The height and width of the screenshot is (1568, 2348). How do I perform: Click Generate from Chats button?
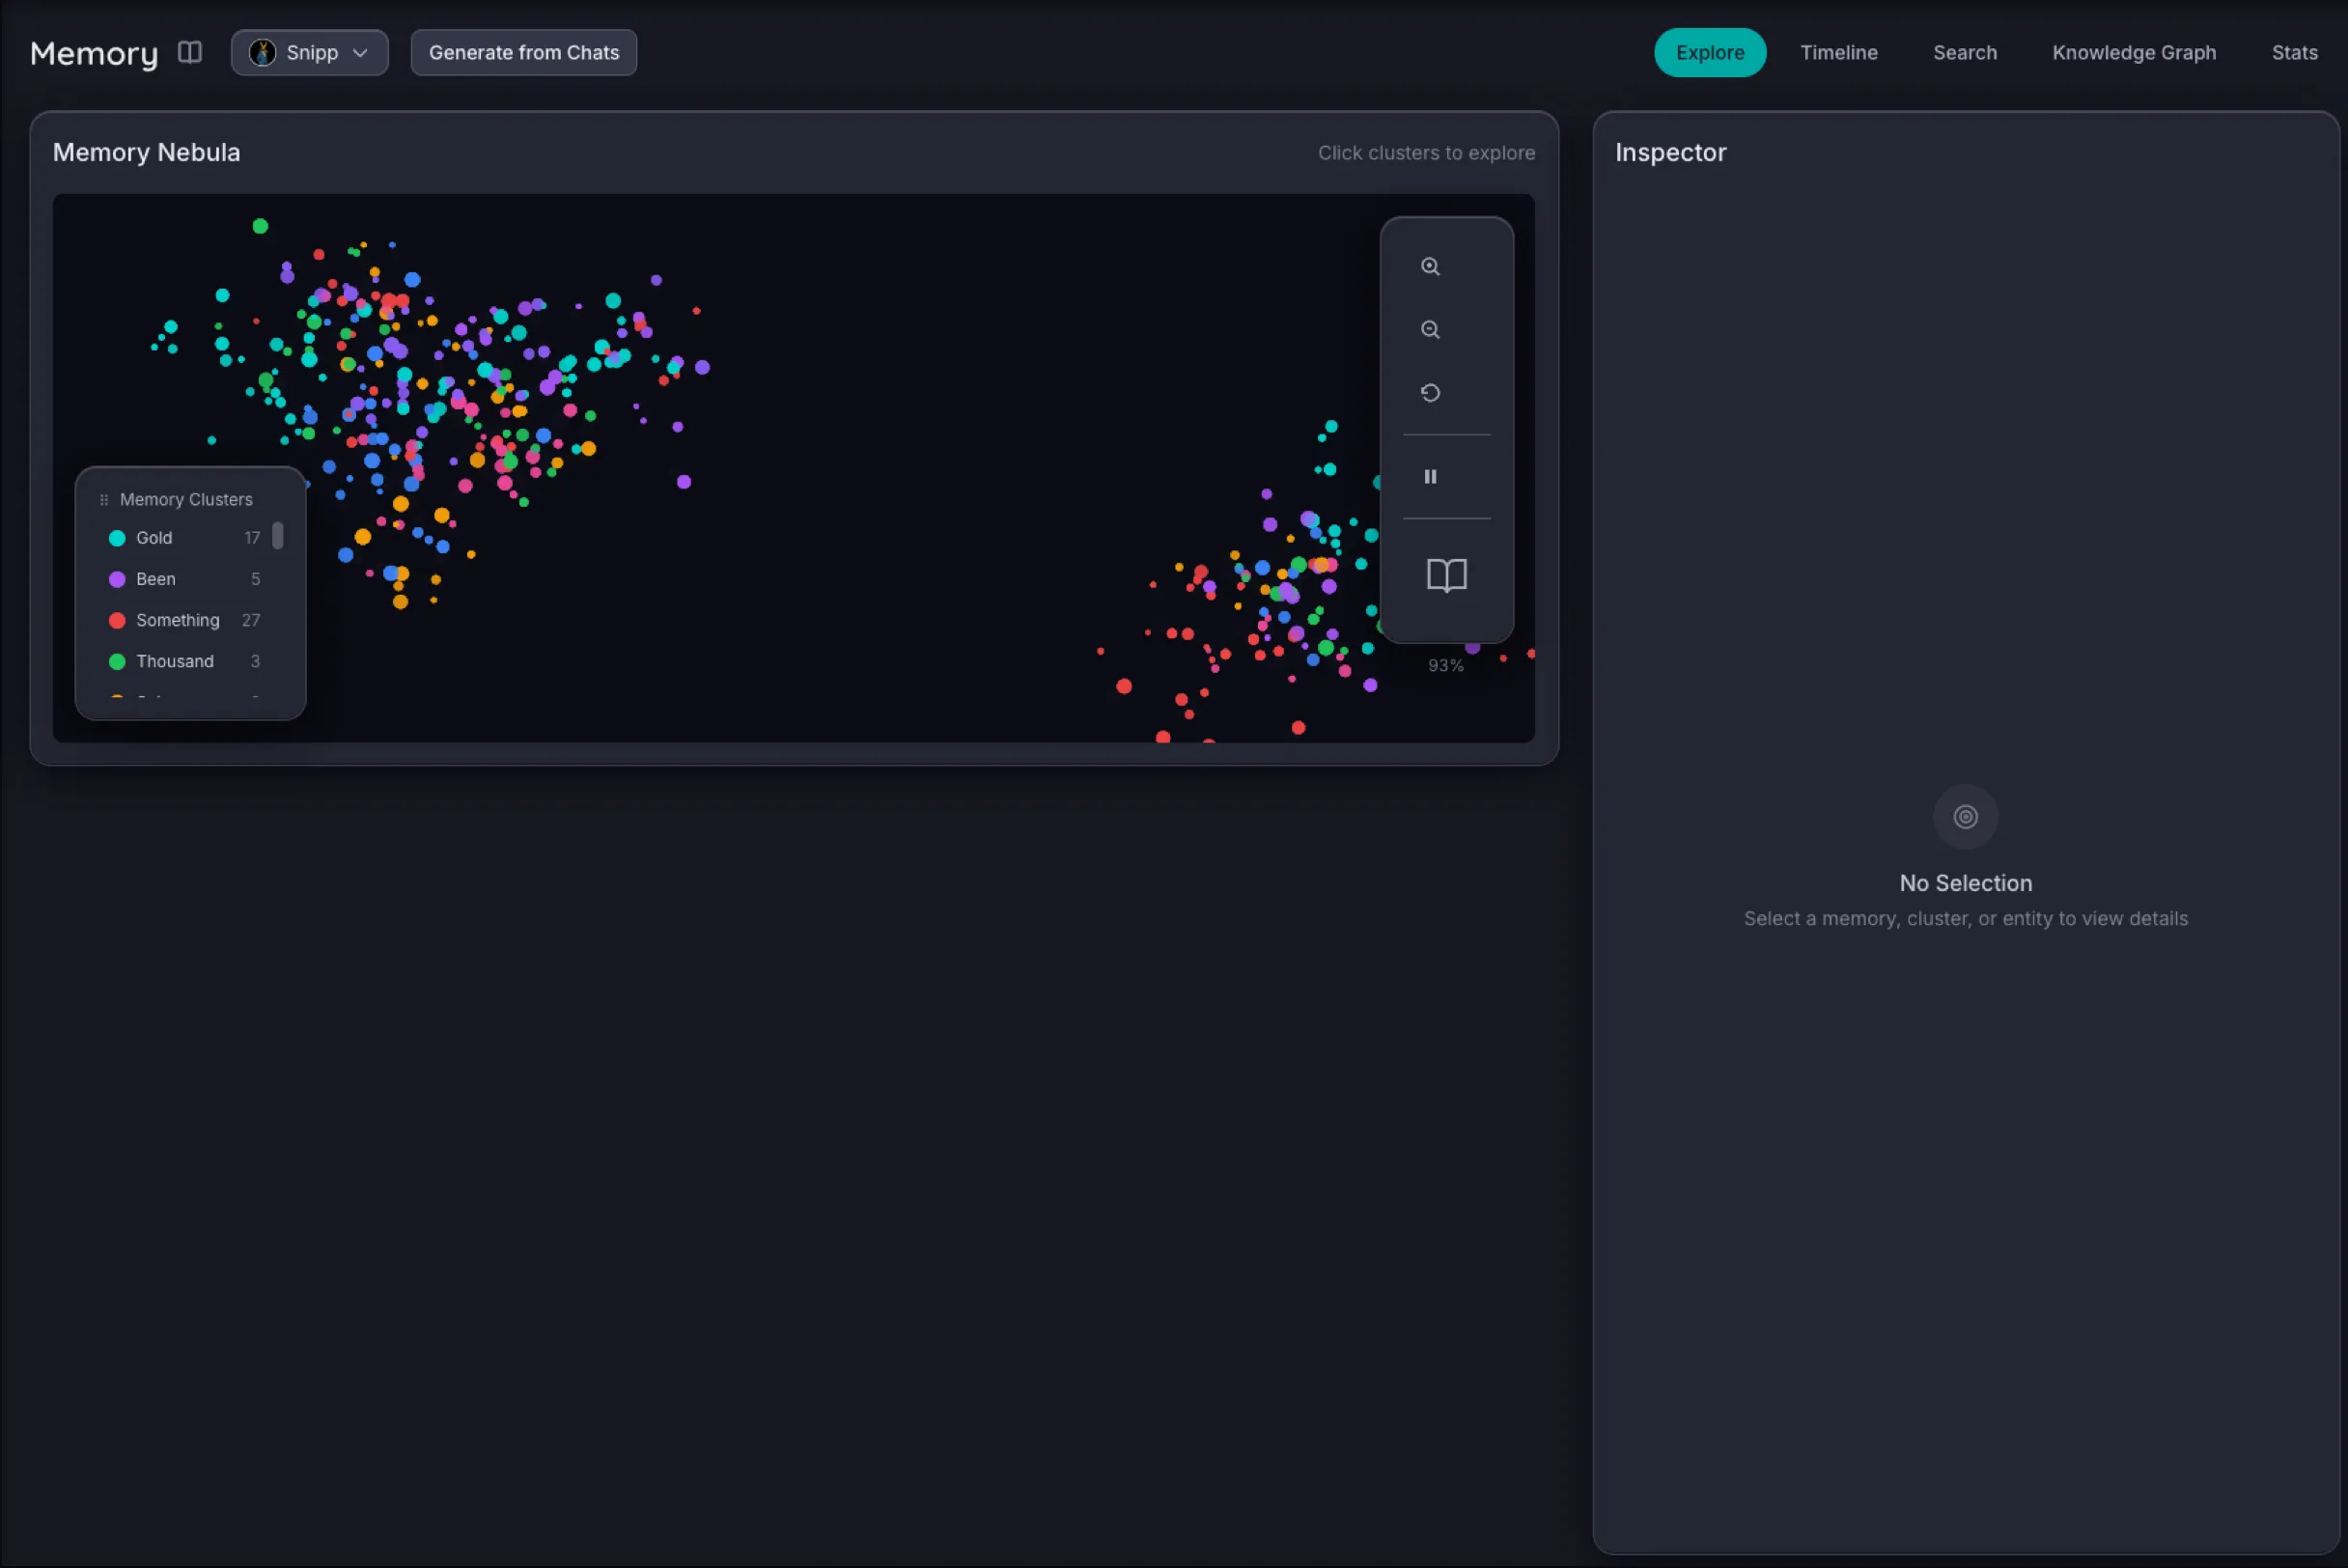coord(523,52)
